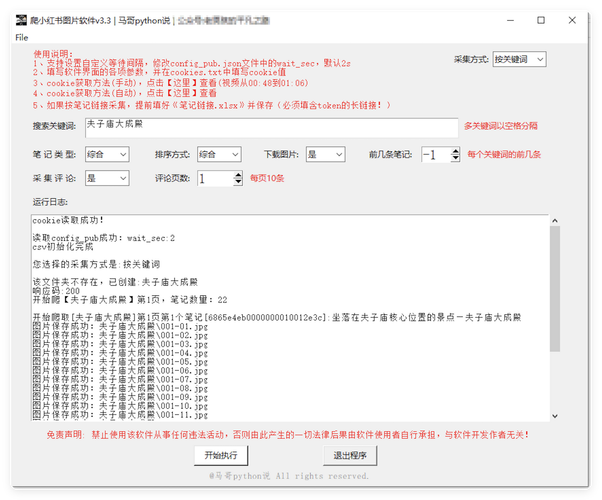Expand the 采集评论 dropdown
The width and height of the screenshot is (602, 500).
tap(107, 178)
